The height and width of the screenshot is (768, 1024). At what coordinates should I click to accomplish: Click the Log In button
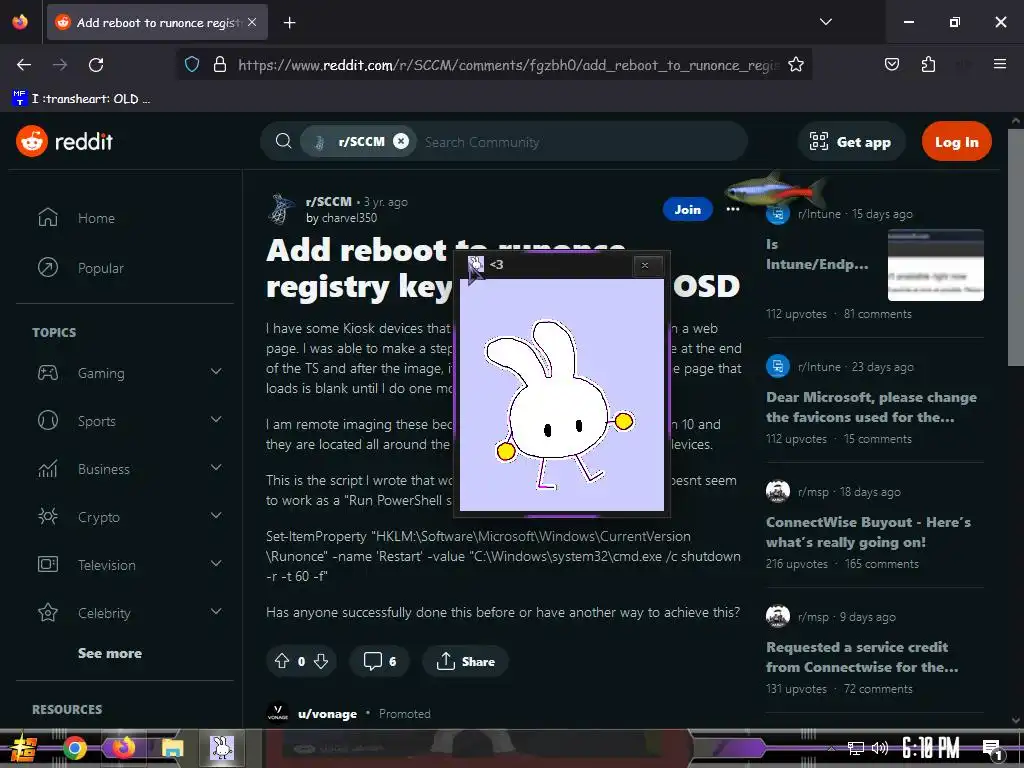(956, 141)
